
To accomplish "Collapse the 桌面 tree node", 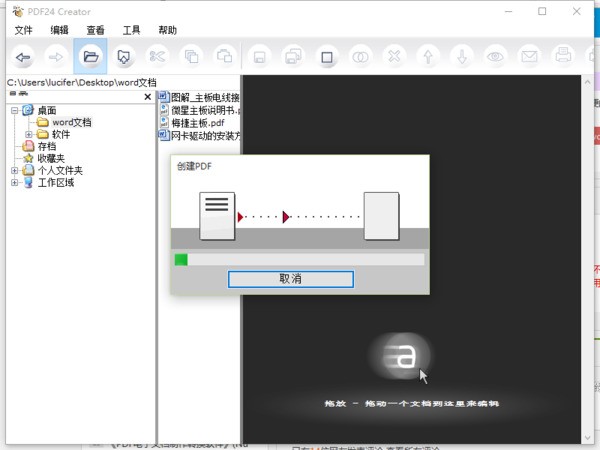I will [15, 110].
